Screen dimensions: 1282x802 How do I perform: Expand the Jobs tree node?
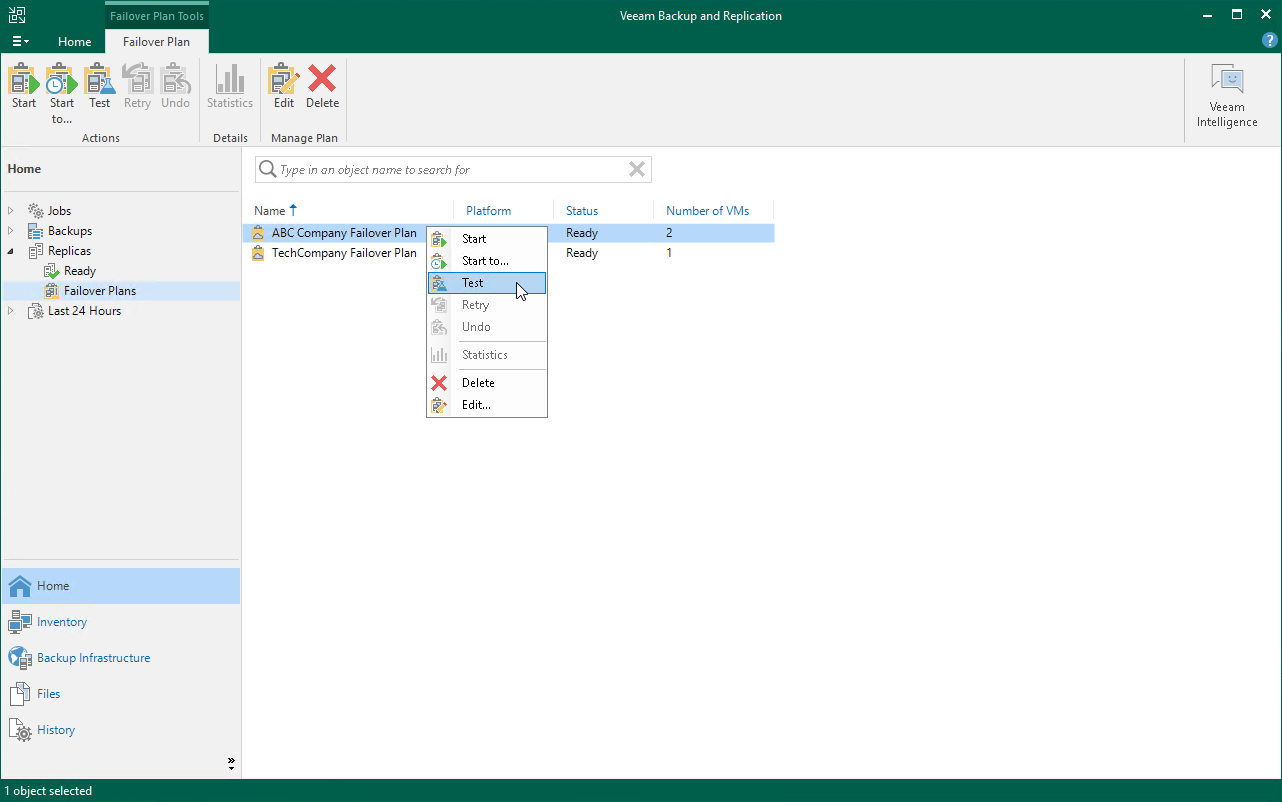click(11, 210)
